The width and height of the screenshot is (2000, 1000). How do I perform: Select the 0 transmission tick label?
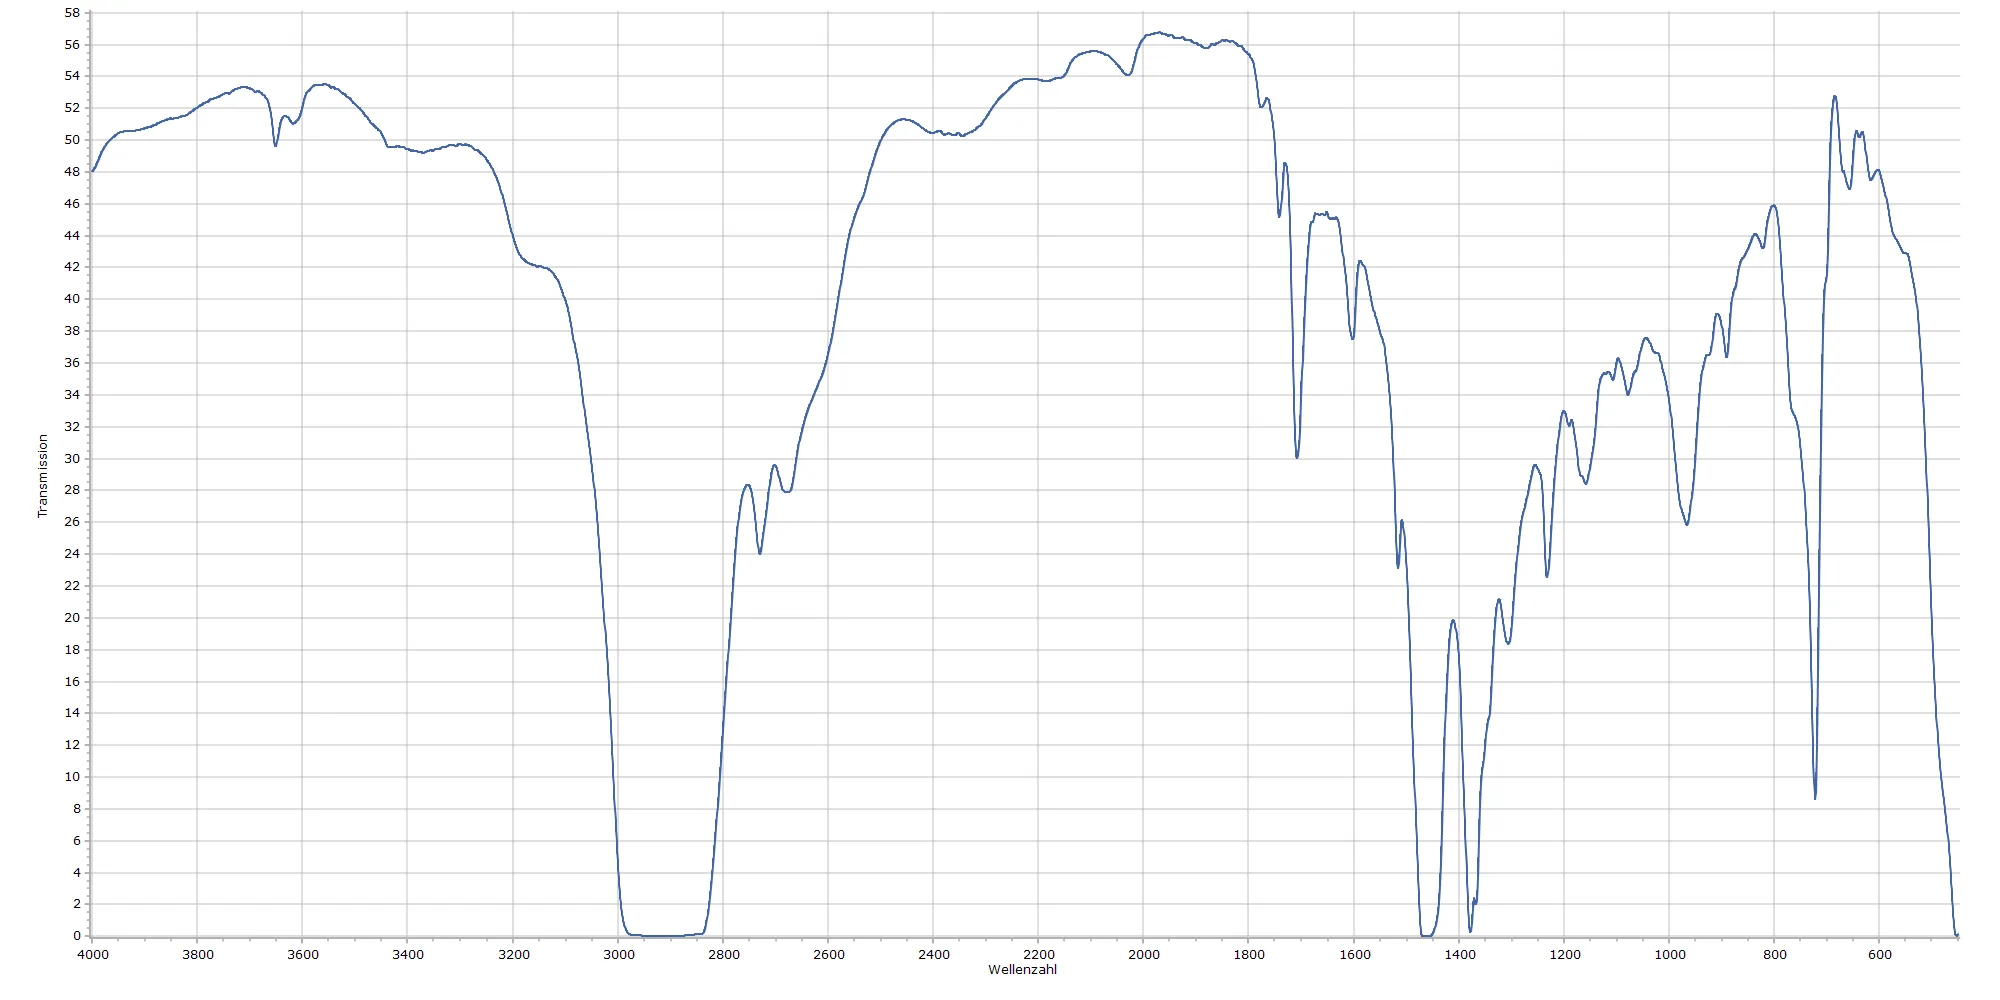[76, 936]
